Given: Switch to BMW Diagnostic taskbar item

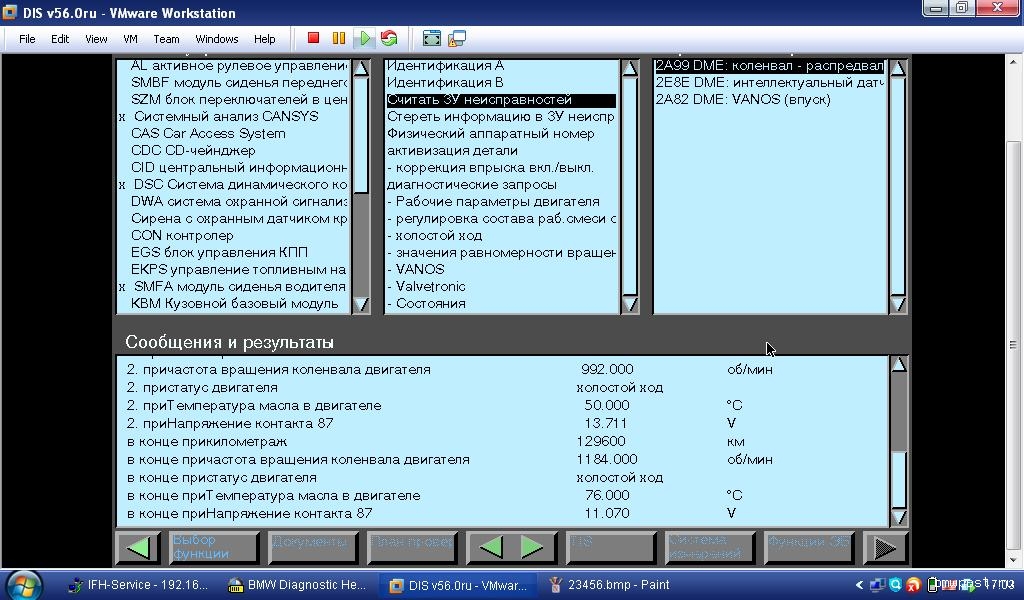Looking at the screenshot, I should (x=298, y=585).
